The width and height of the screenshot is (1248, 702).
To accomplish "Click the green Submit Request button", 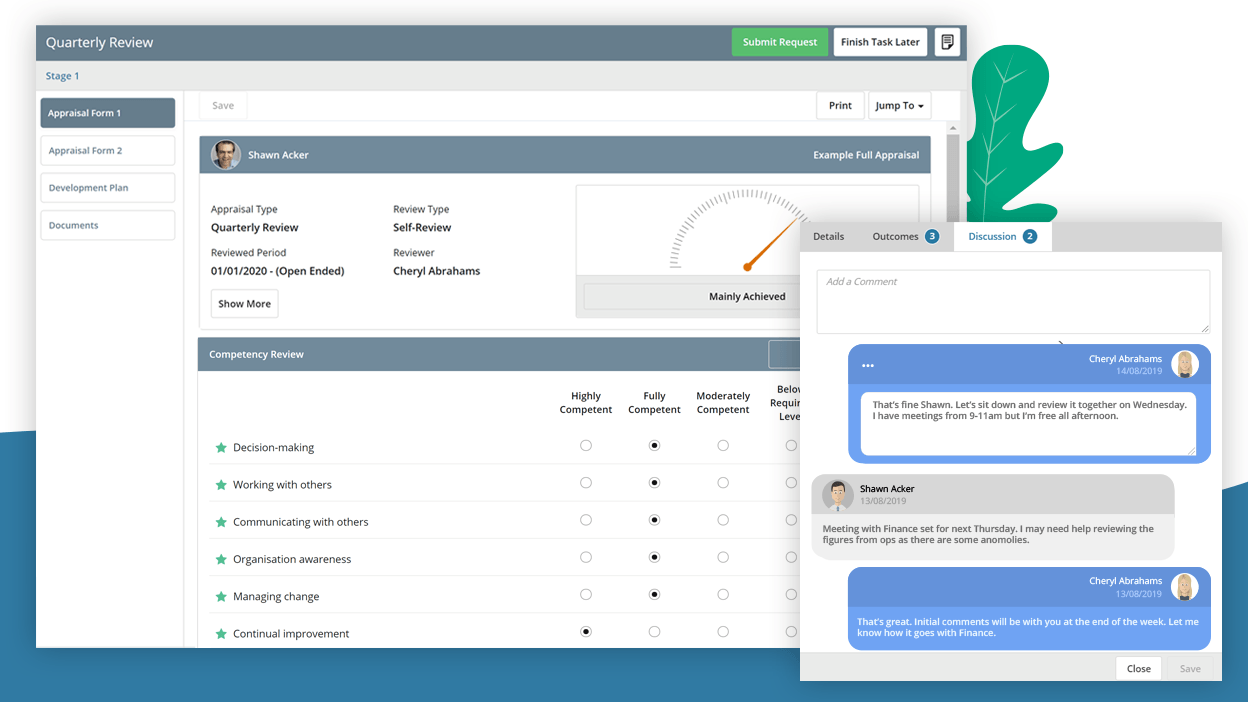I will pos(779,42).
